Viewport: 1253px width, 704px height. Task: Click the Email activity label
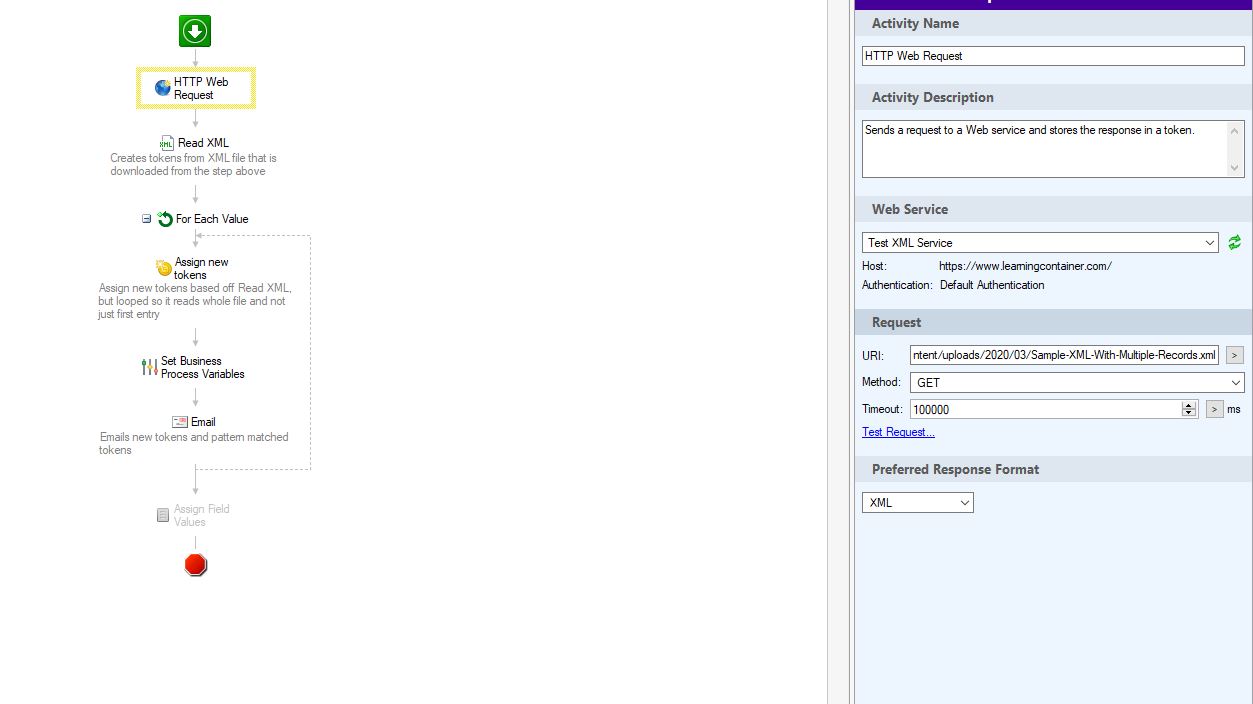coord(203,422)
